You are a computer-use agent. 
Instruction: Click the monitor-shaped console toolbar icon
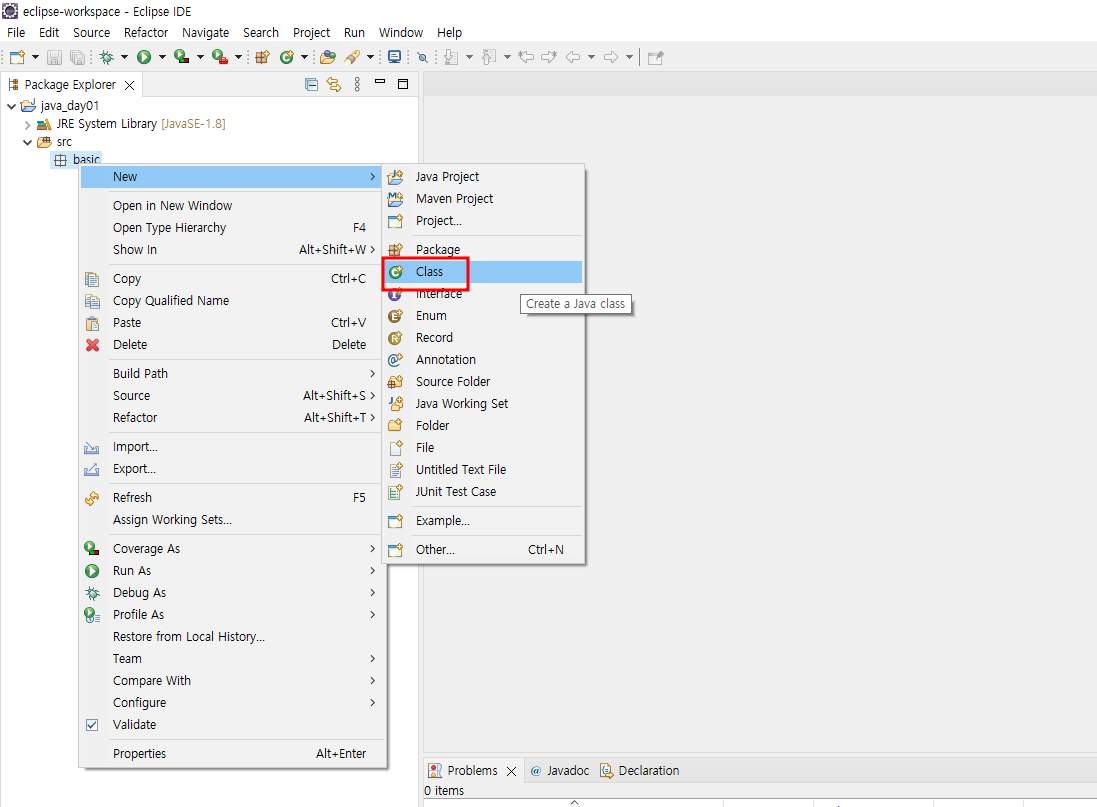click(x=395, y=57)
